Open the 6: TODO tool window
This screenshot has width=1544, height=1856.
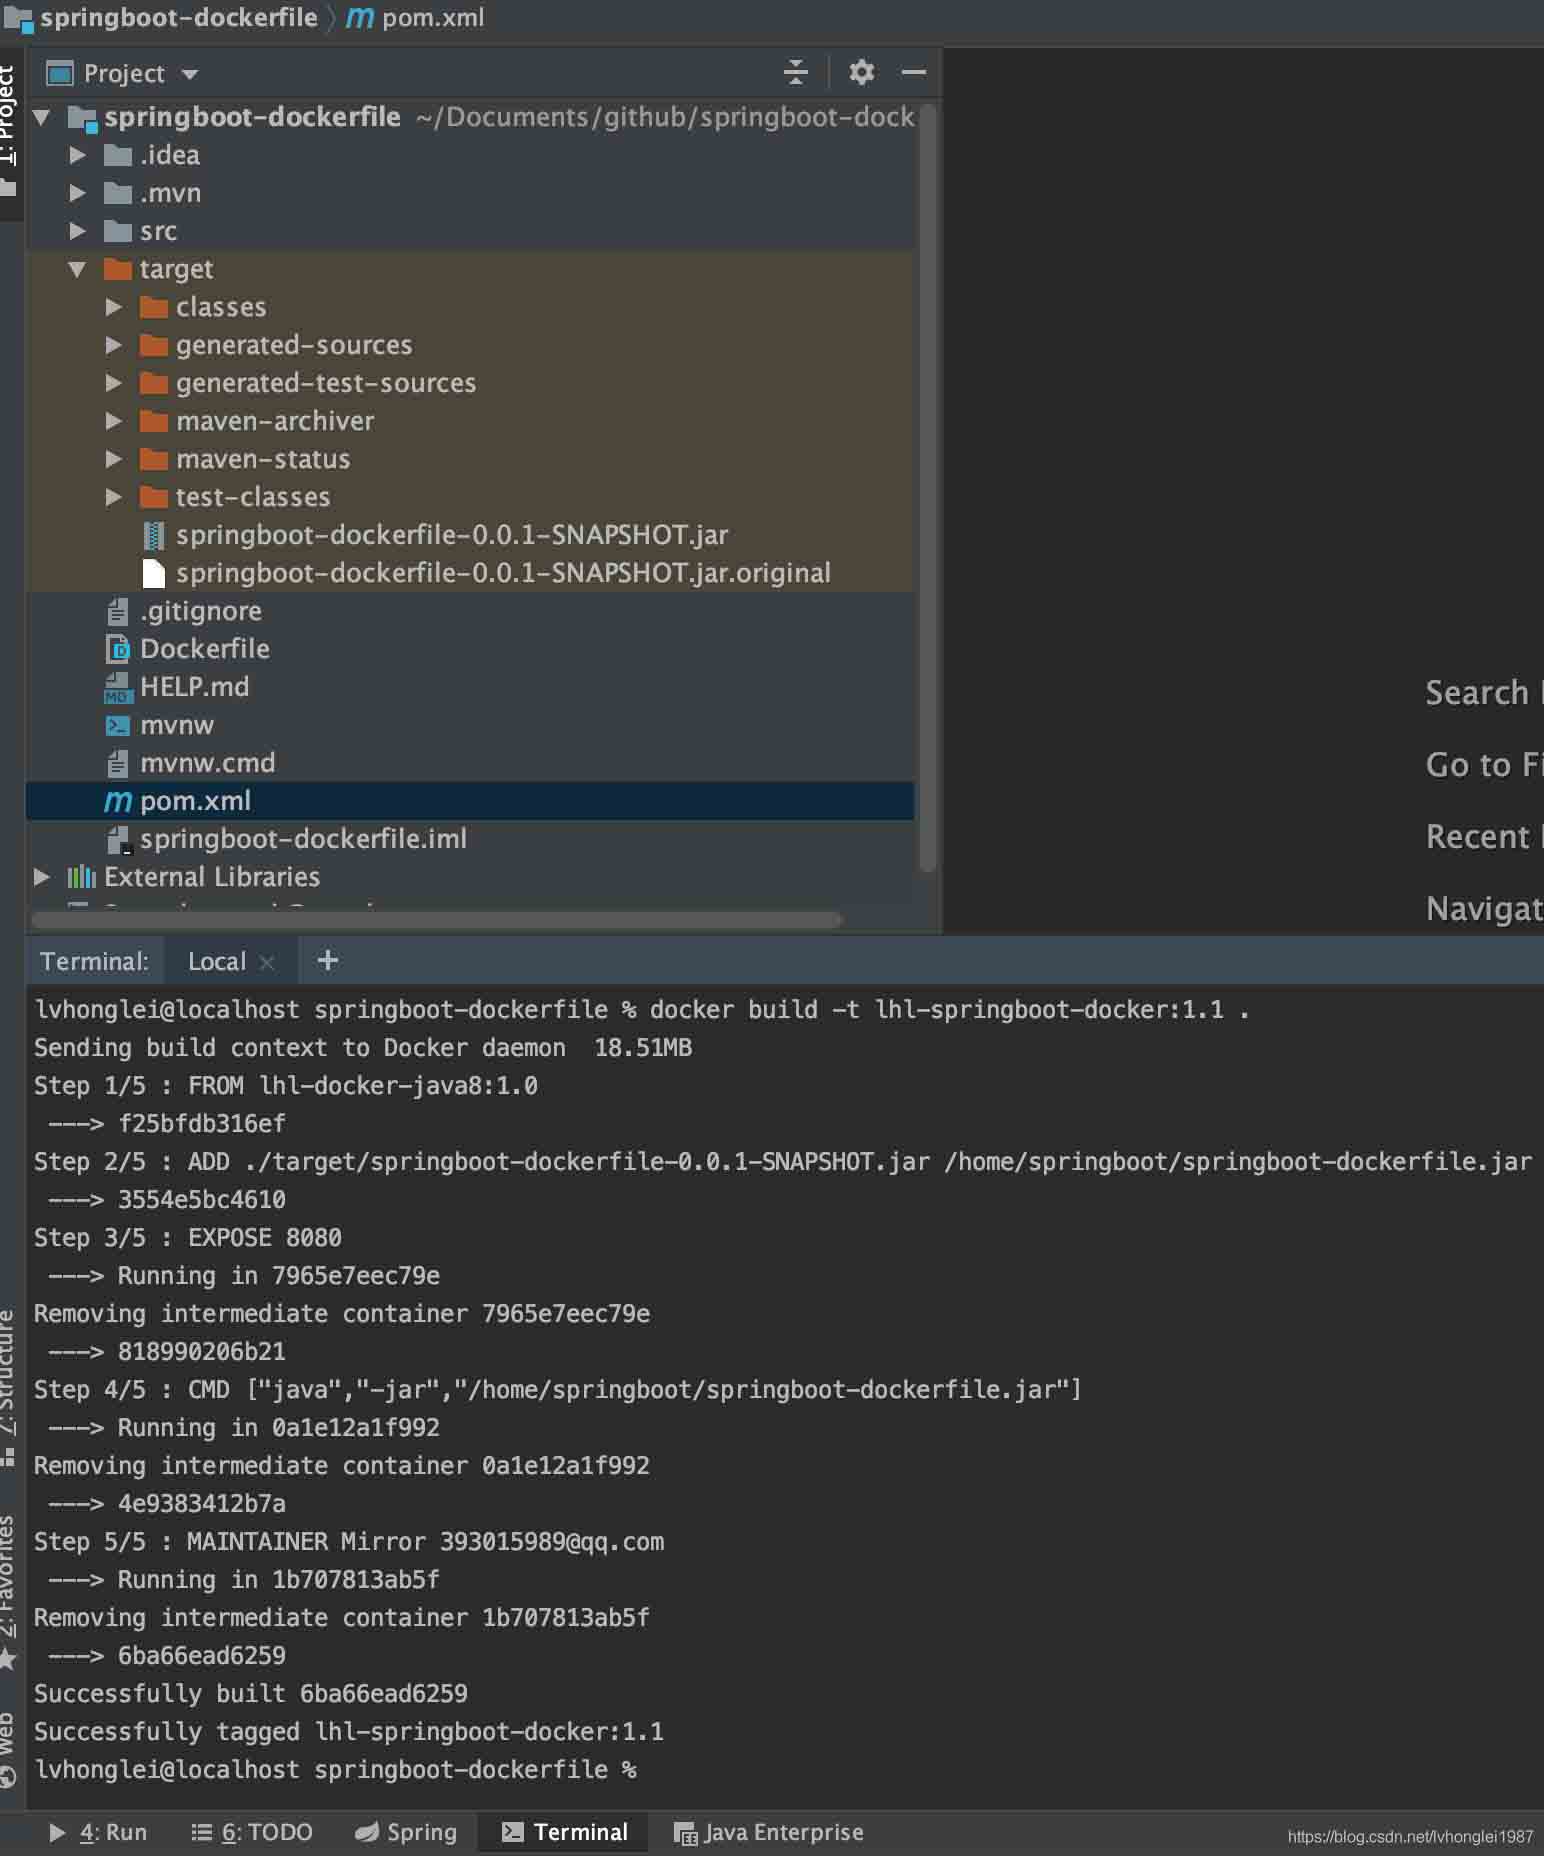click(x=252, y=1832)
